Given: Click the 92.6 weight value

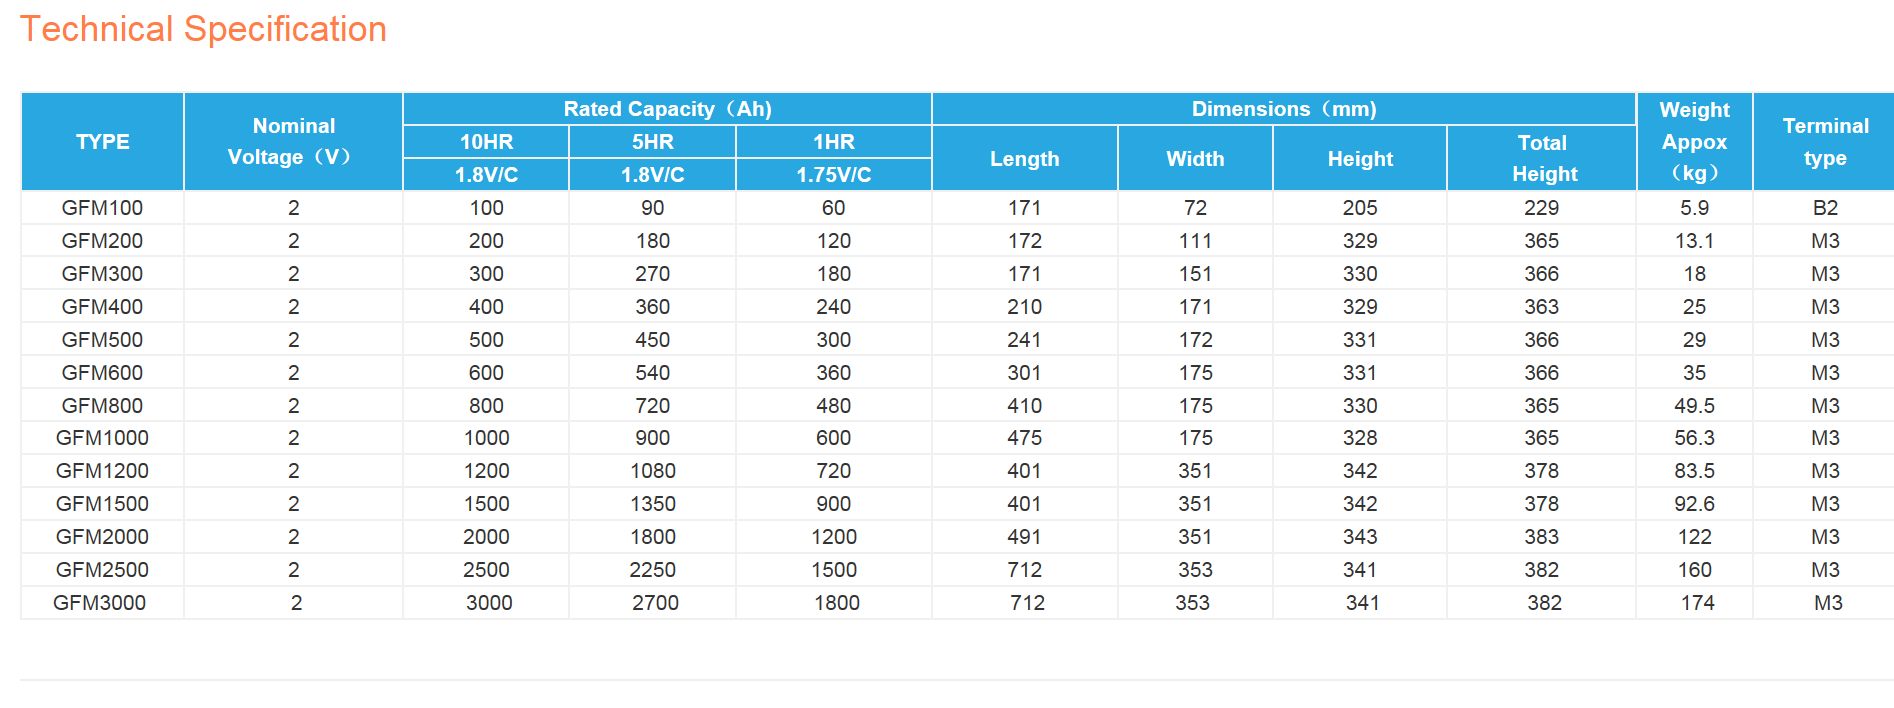Looking at the screenshot, I should pyautogui.click(x=1694, y=504).
